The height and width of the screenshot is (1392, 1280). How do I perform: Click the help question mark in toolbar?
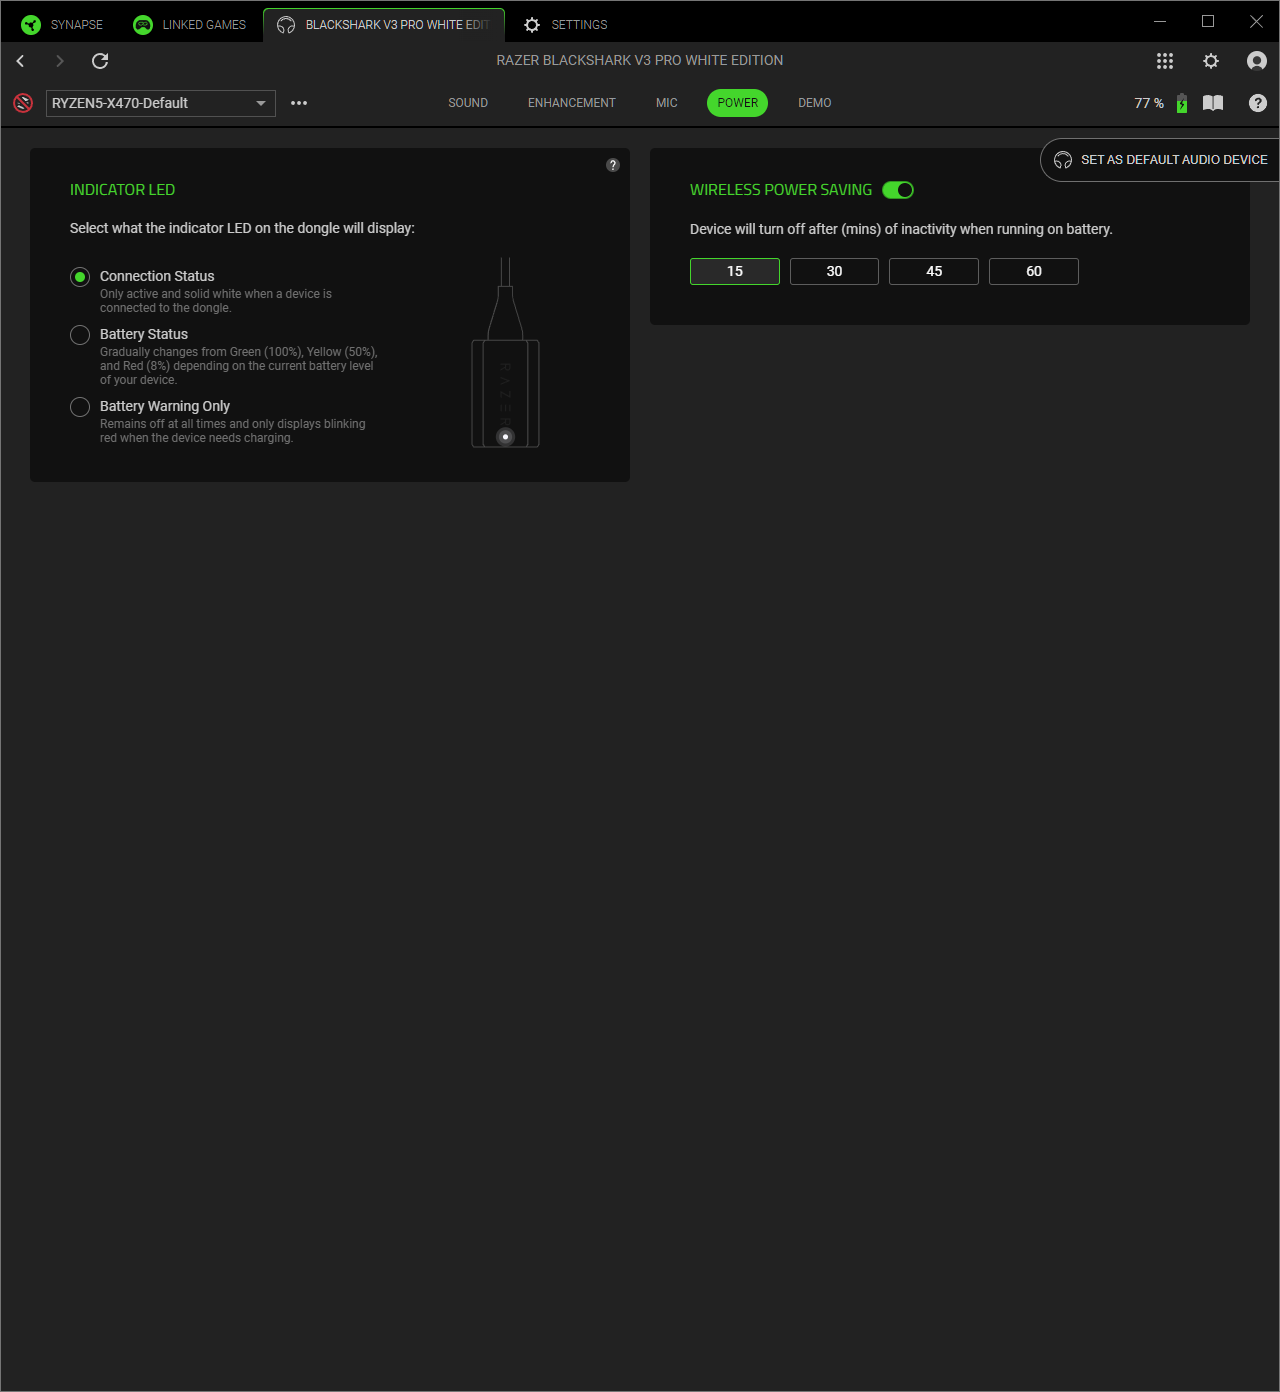pos(1258,103)
